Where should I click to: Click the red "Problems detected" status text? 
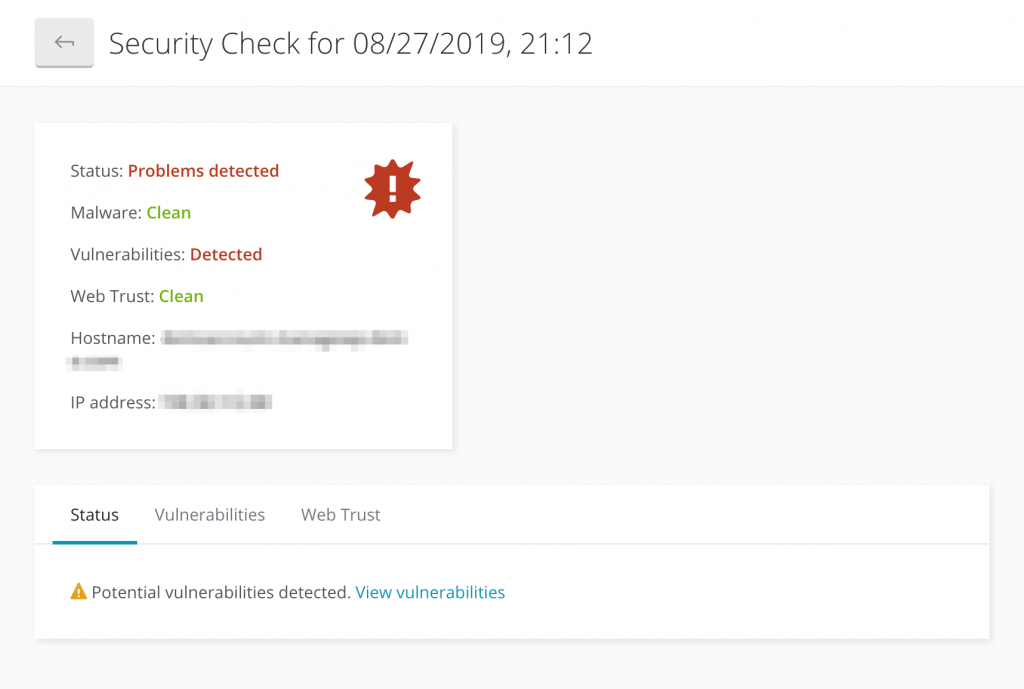pos(203,171)
